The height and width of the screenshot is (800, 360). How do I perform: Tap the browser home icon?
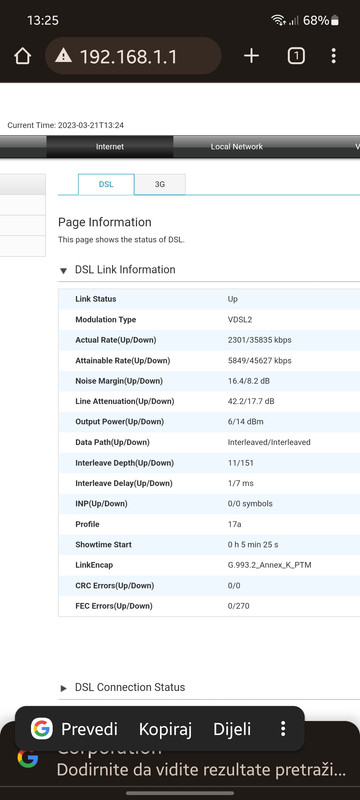[22, 56]
